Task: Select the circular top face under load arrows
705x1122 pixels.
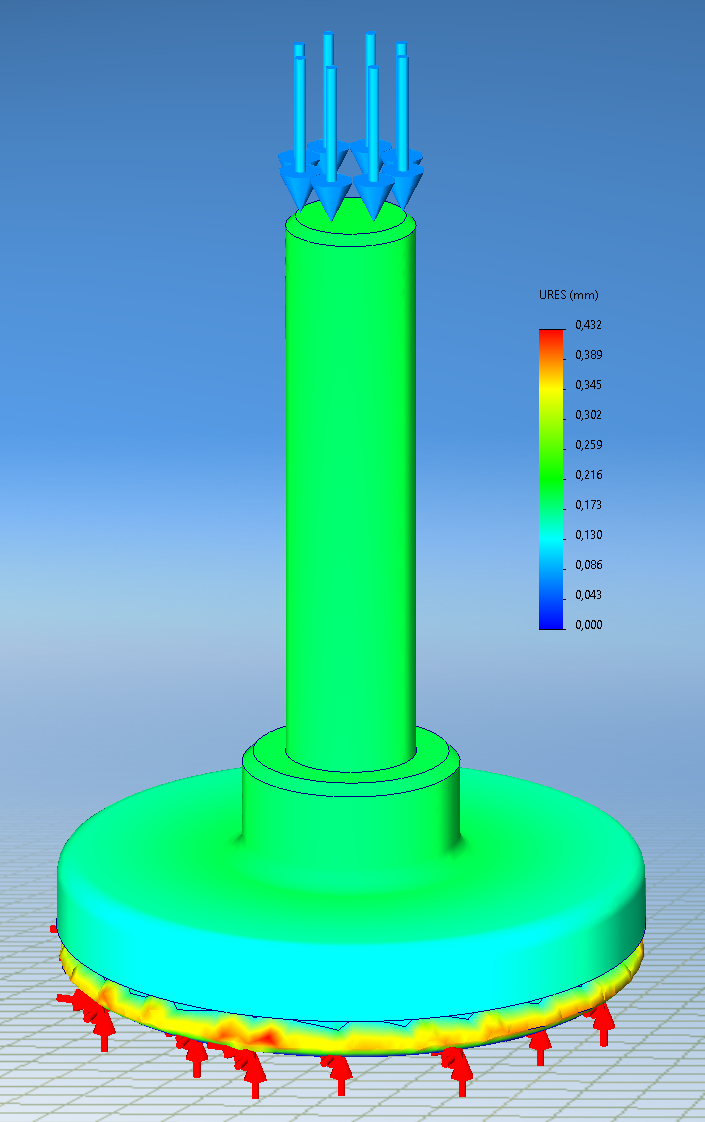Action: pyautogui.click(x=351, y=217)
